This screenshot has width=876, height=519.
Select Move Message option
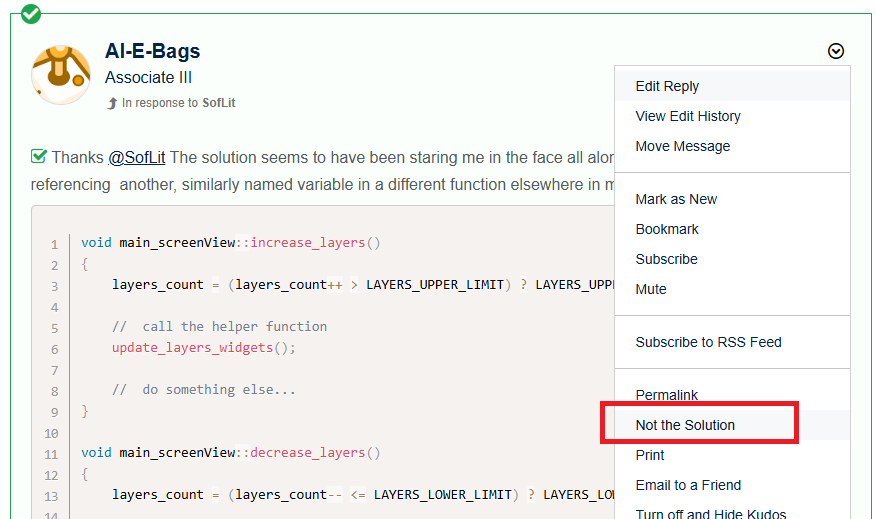pos(732,146)
